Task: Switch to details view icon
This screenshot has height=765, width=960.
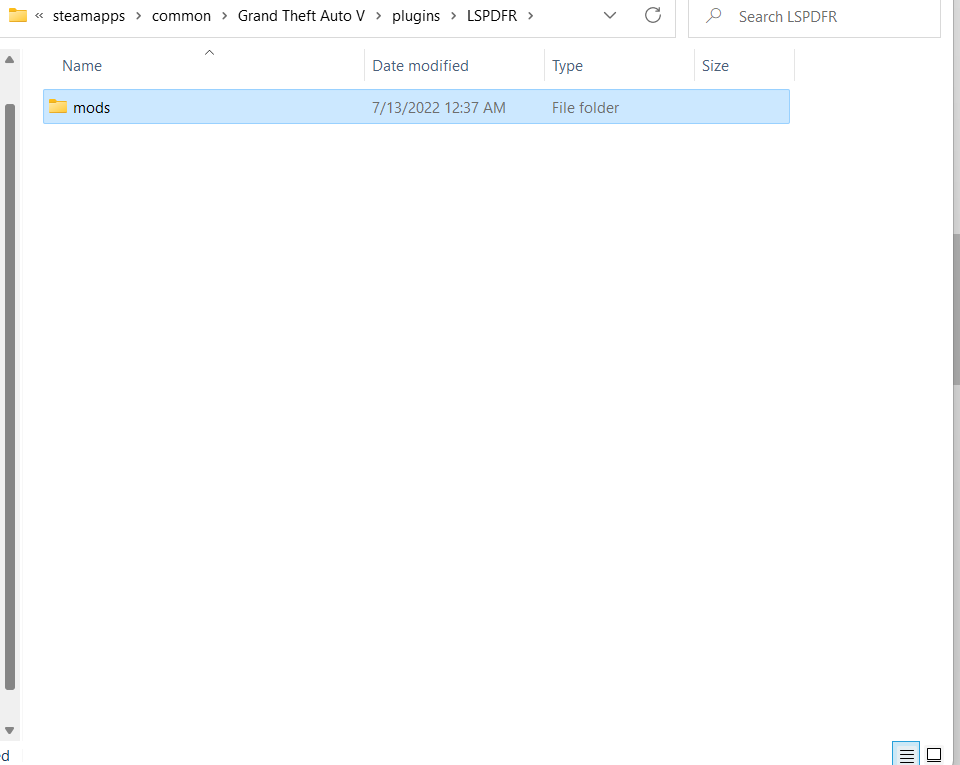Action: point(906,755)
